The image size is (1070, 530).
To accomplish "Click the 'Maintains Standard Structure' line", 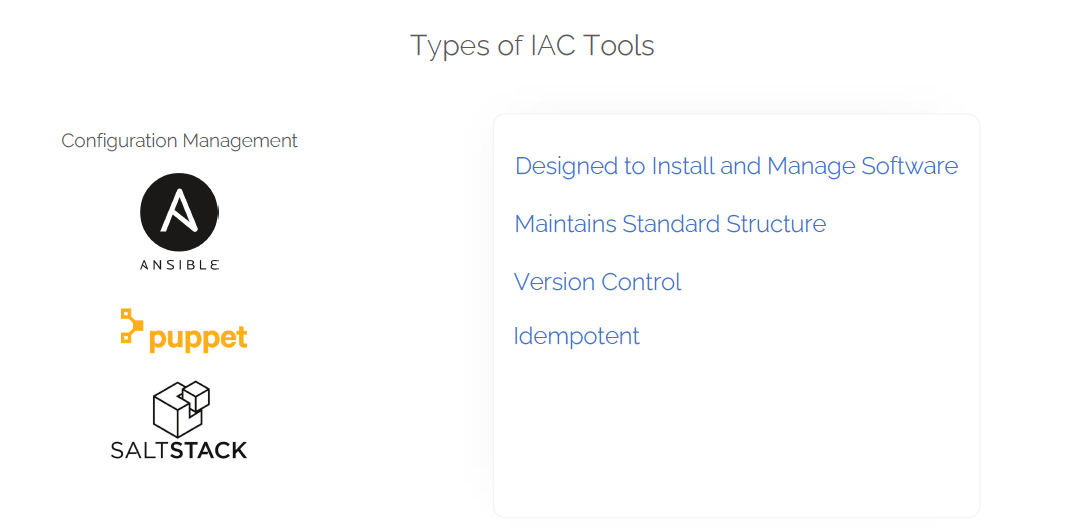I will click(670, 224).
